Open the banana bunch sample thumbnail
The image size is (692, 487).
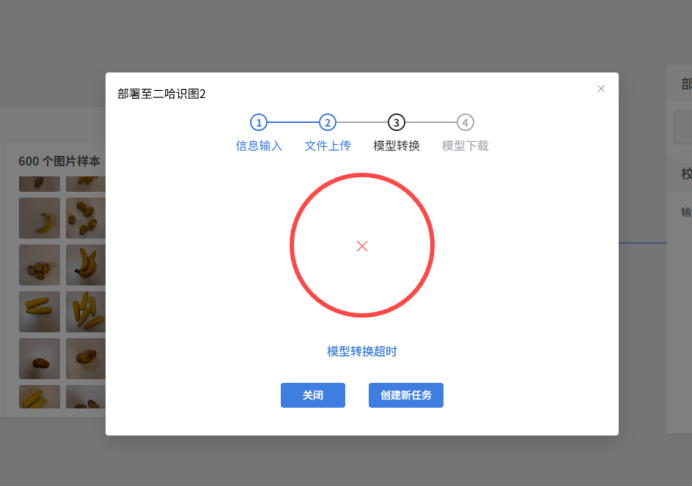point(86,265)
